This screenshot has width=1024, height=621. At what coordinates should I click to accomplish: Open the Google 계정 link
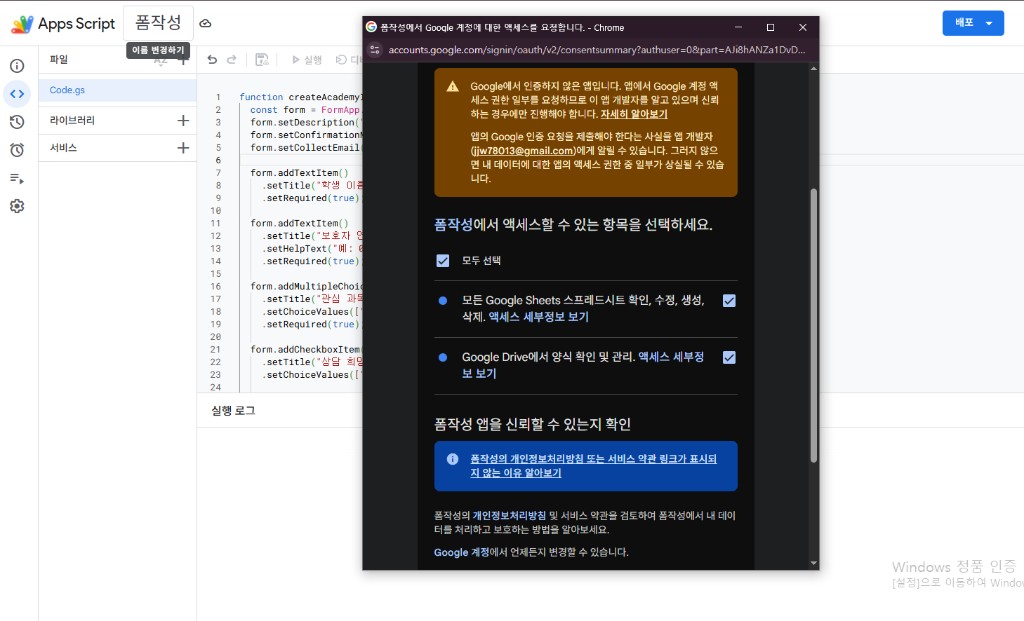tap(461, 552)
